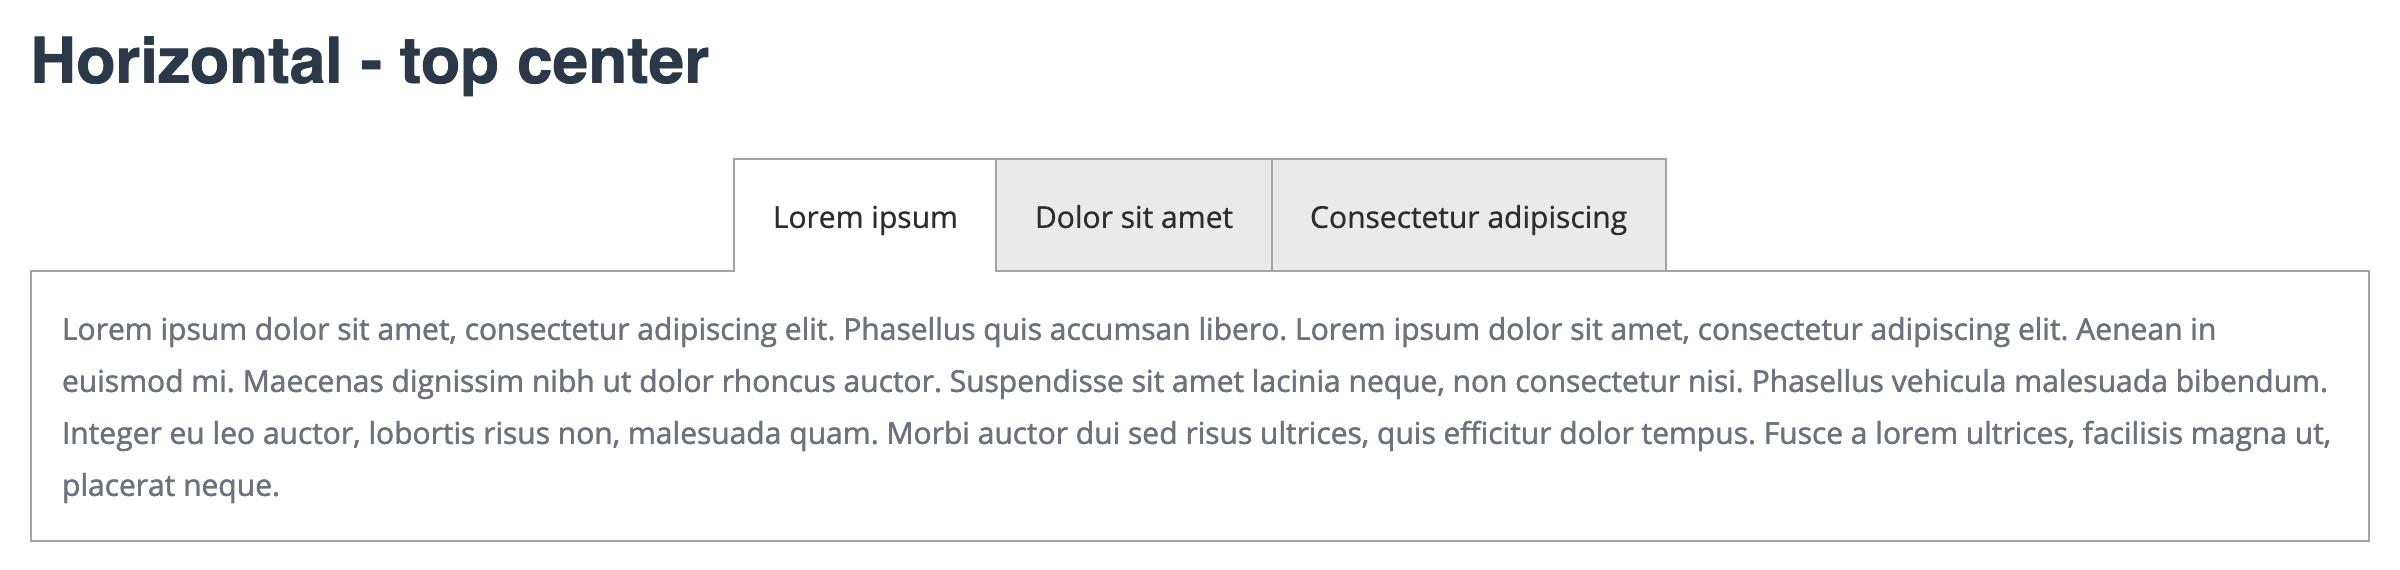The width and height of the screenshot is (2400, 570).
Task: Click the text Phasellus vehicula malesuada bibendum
Action: 2039,381
